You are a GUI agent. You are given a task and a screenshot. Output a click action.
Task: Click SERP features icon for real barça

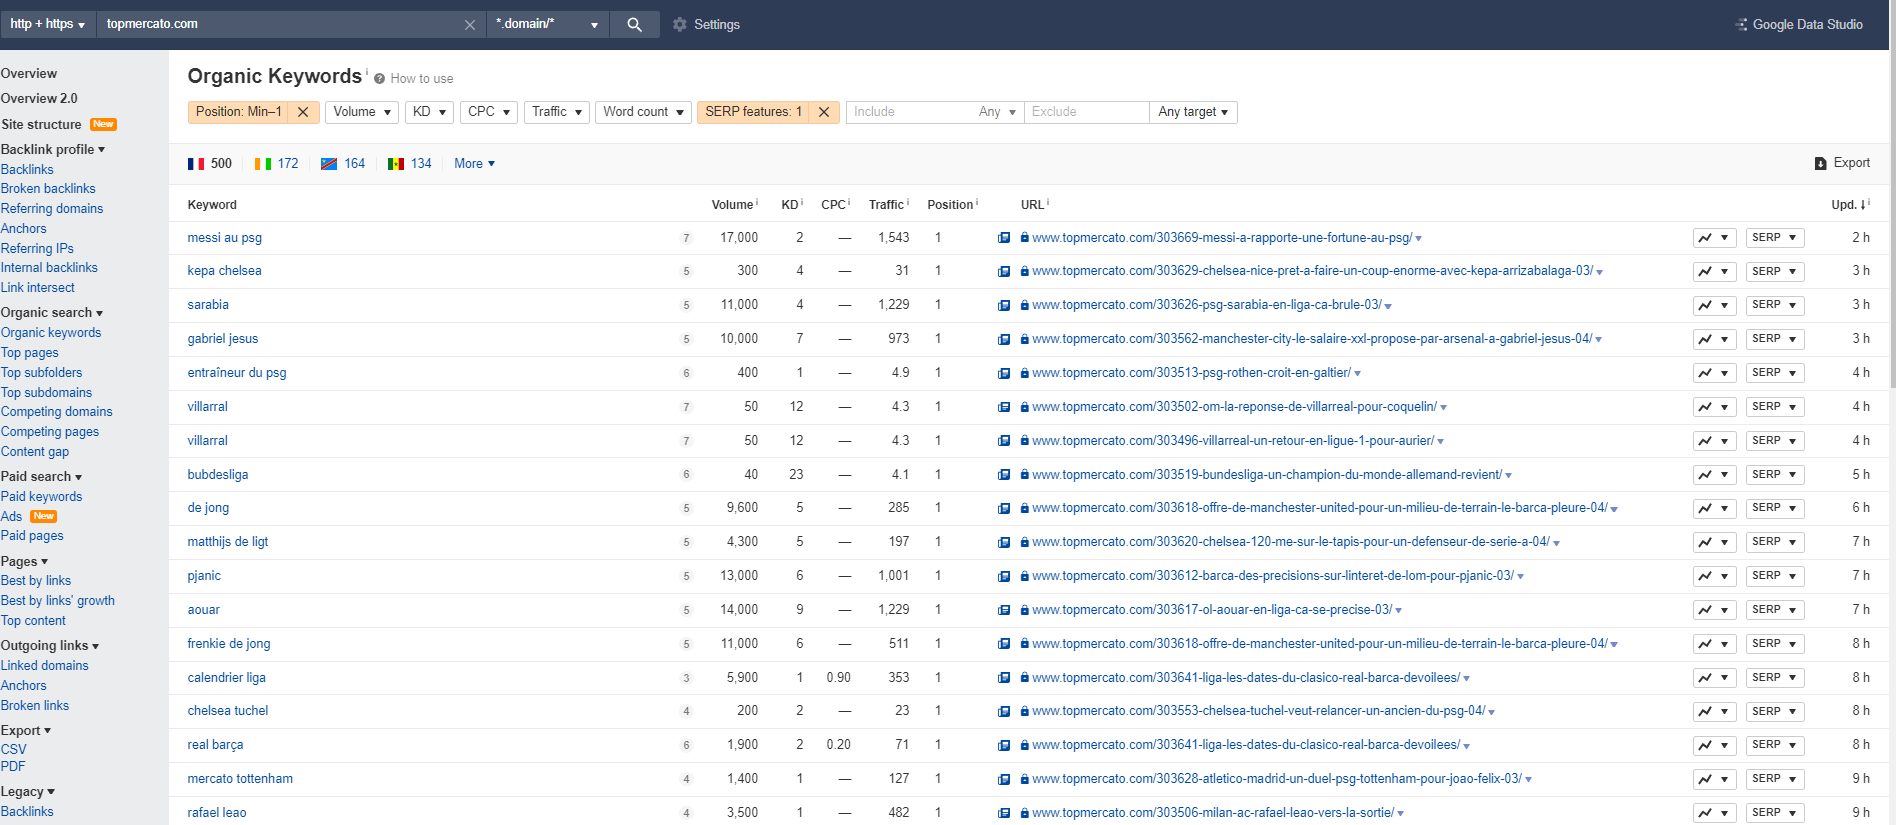1004,745
